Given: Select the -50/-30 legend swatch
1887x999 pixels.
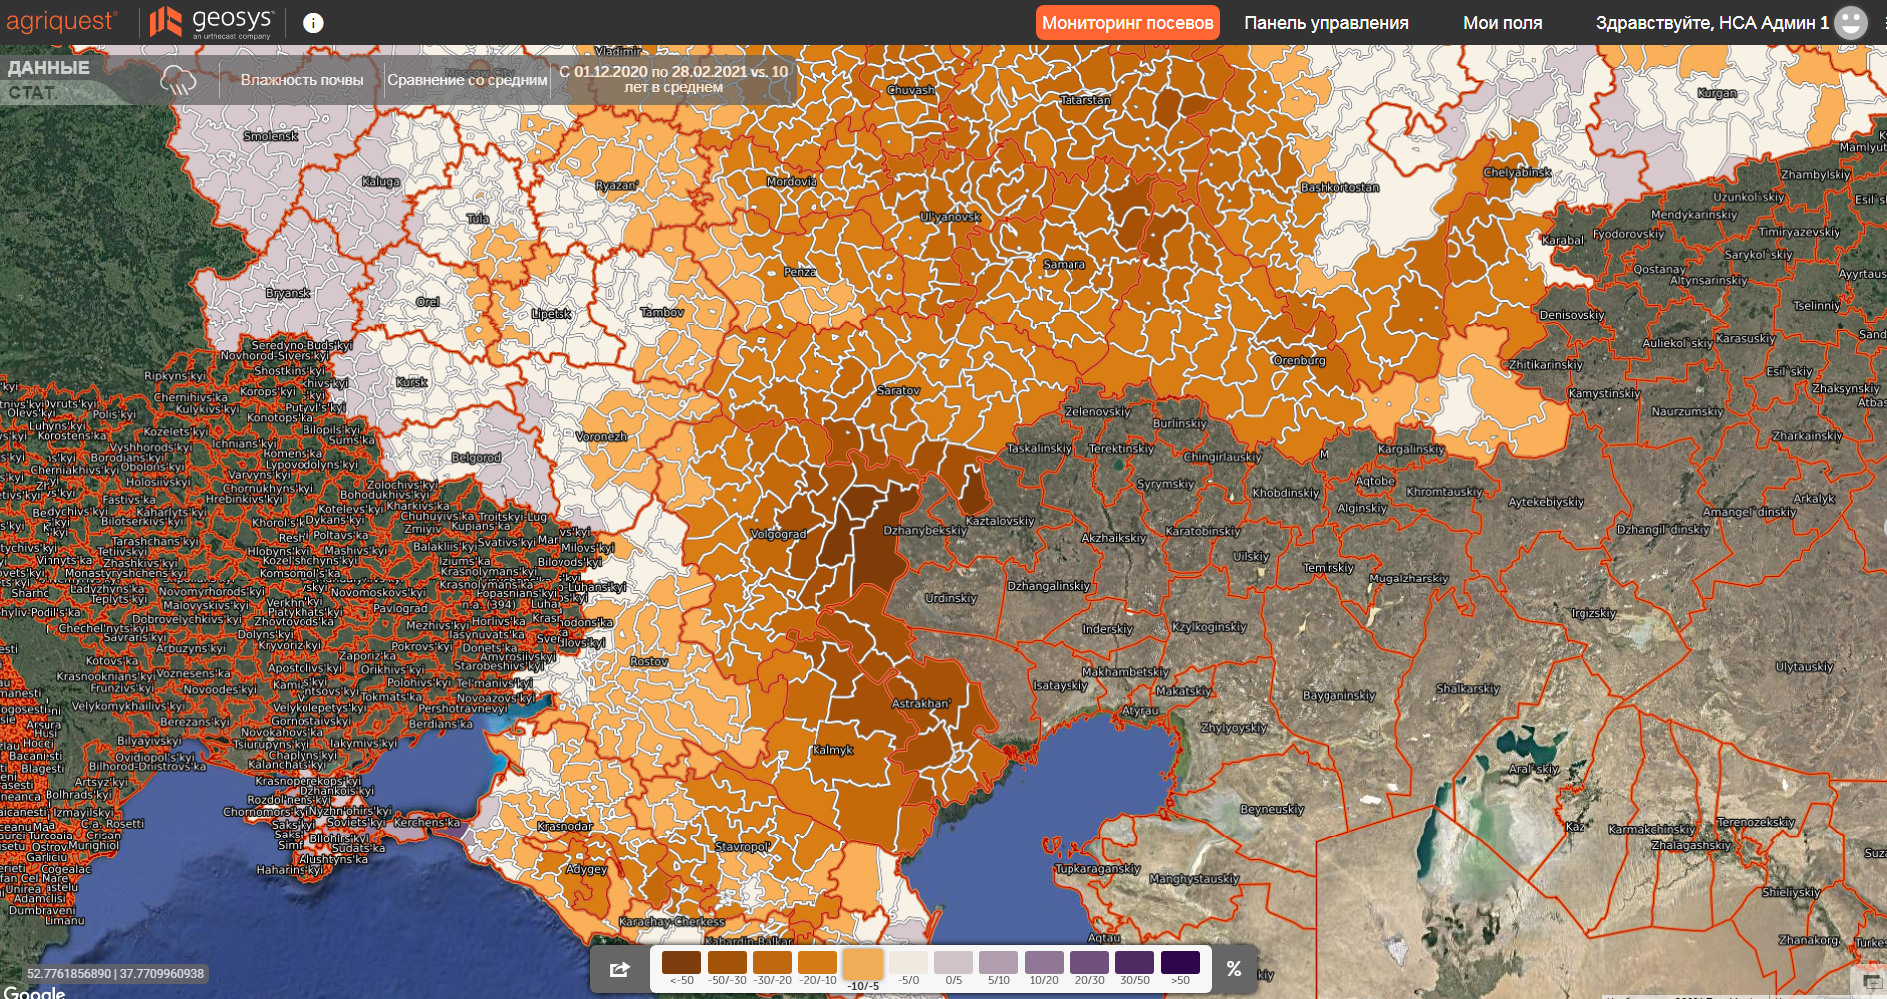Looking at the screenshot, I should pyautogui.click(x=727, y=963).
